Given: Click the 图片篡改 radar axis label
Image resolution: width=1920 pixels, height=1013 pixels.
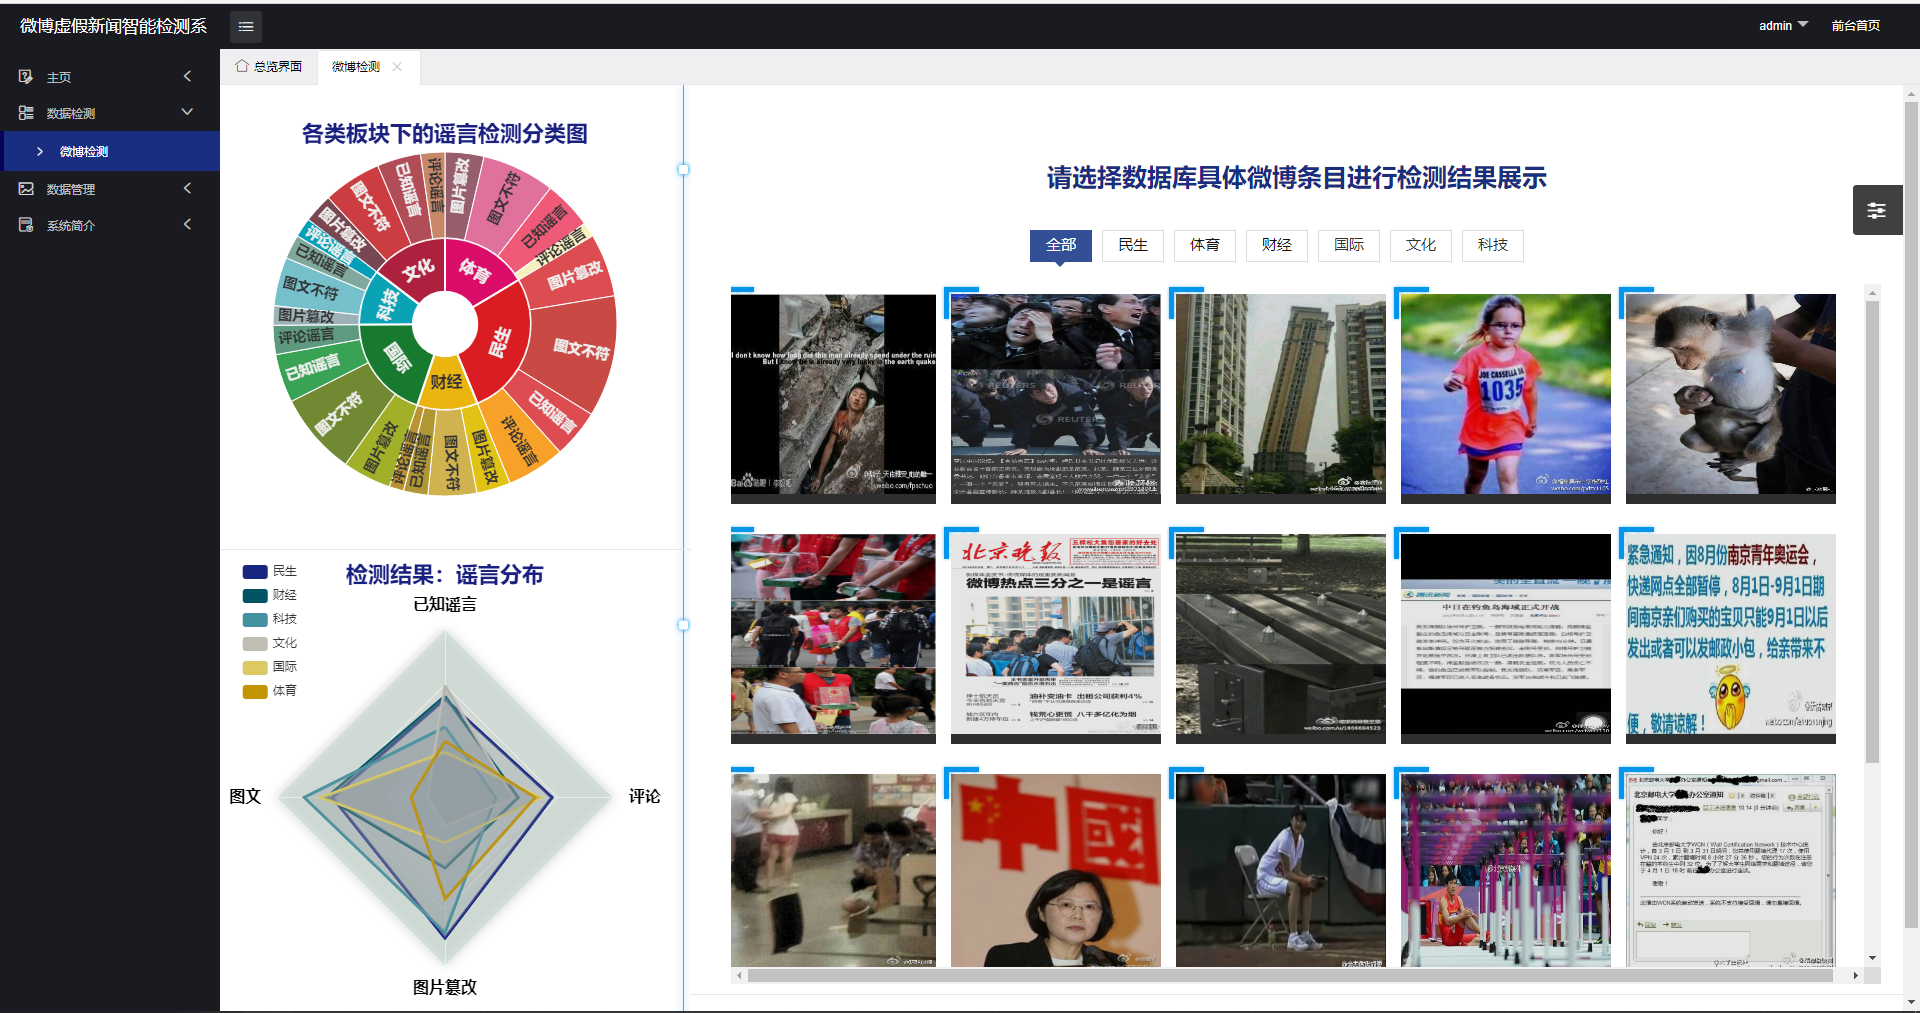Looking at the screenshot, I should click(445, 987).
